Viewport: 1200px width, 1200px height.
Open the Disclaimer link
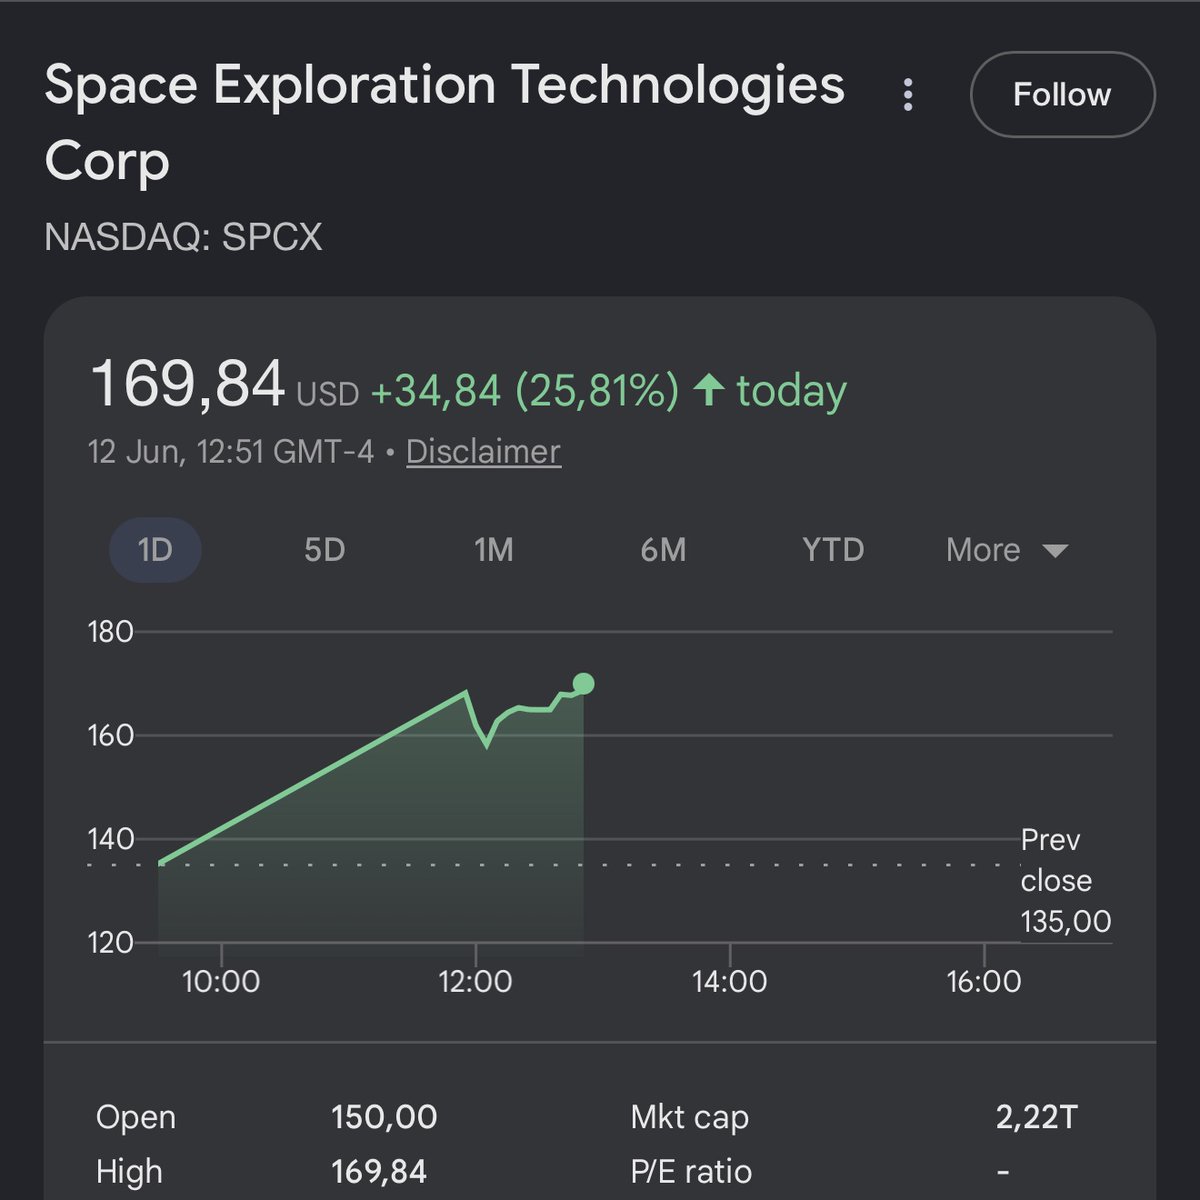(483, 451)
